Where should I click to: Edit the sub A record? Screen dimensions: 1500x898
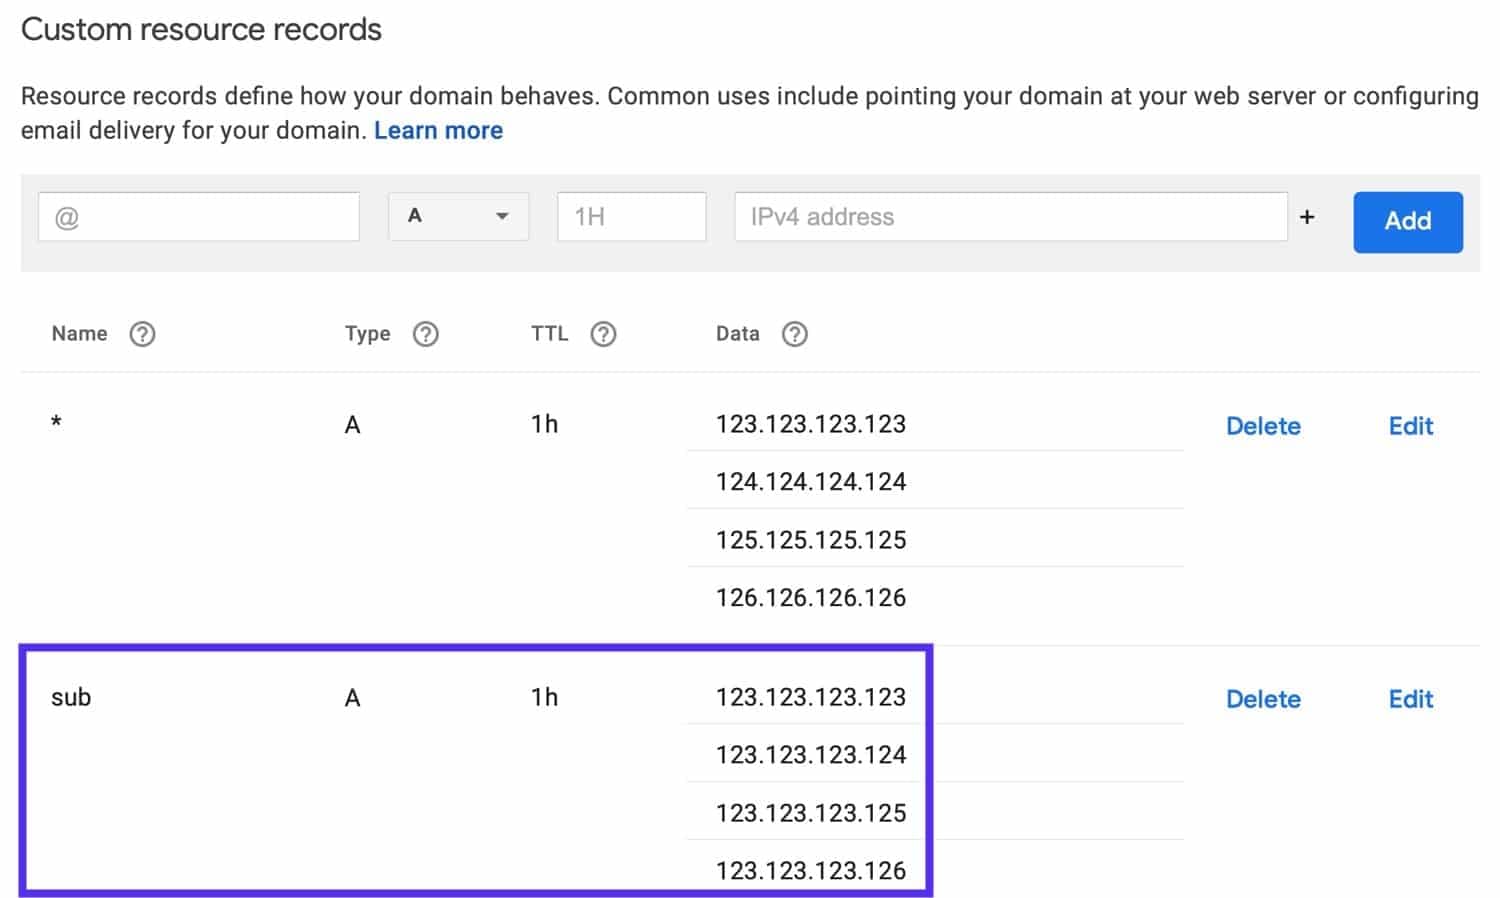pos(1410,698)
